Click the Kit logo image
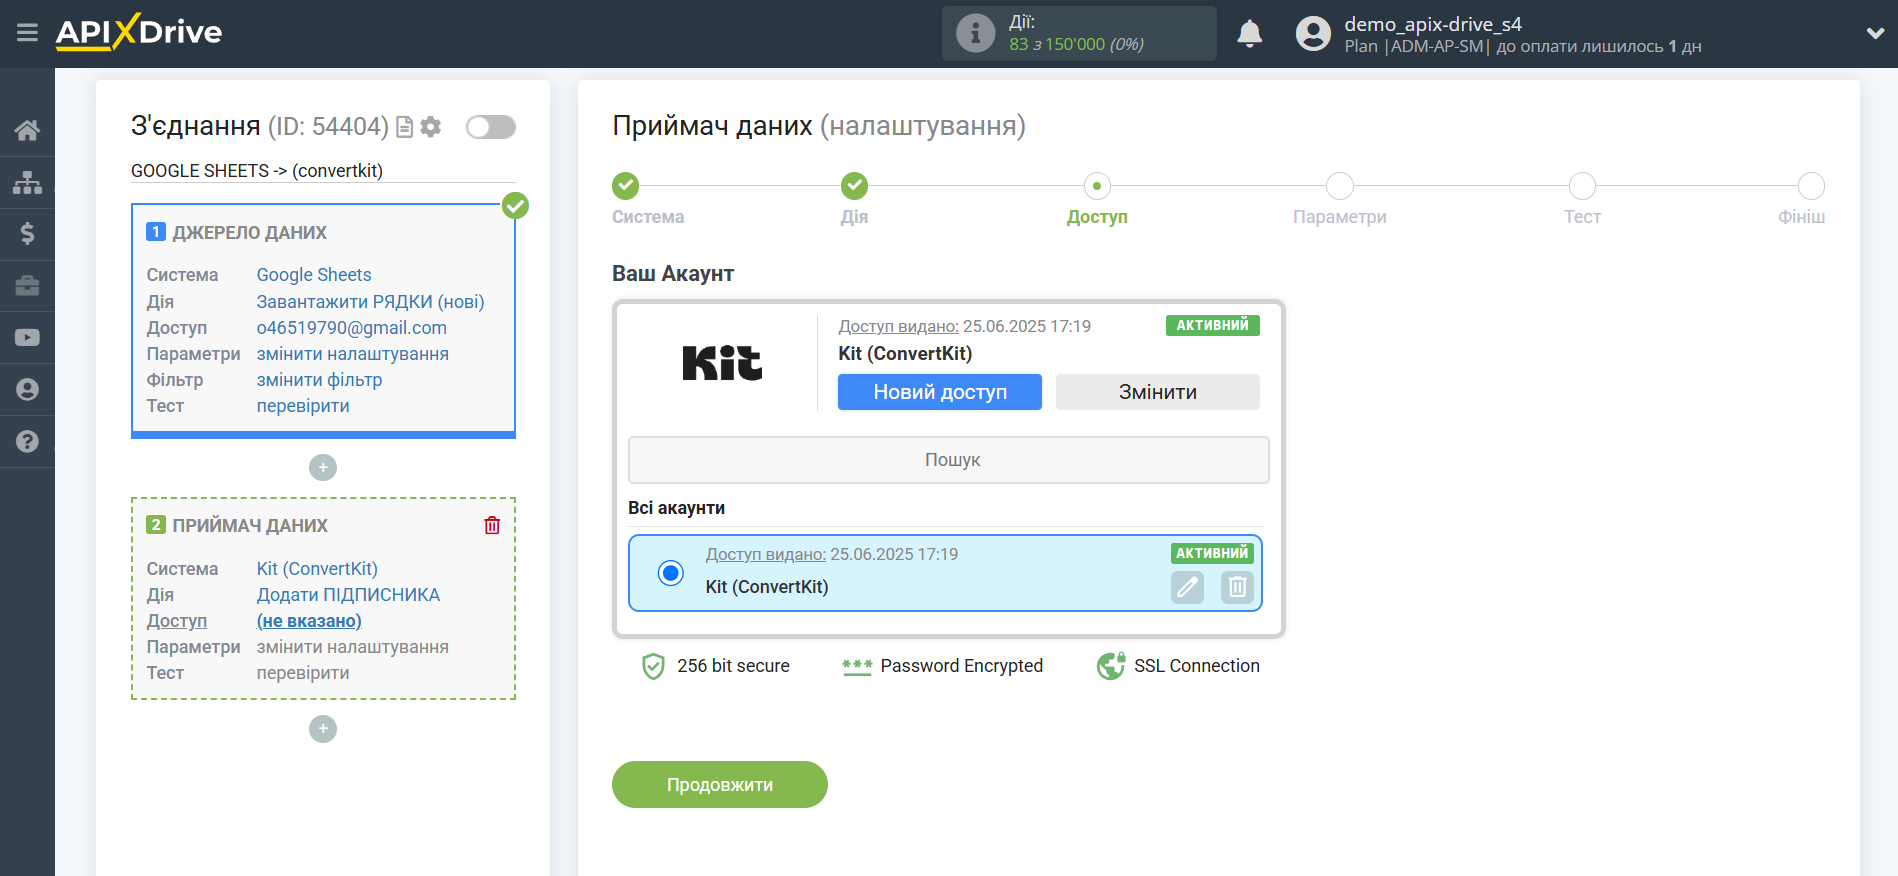Viewport: 1898px width, 876px height. (x=722, y=363)
